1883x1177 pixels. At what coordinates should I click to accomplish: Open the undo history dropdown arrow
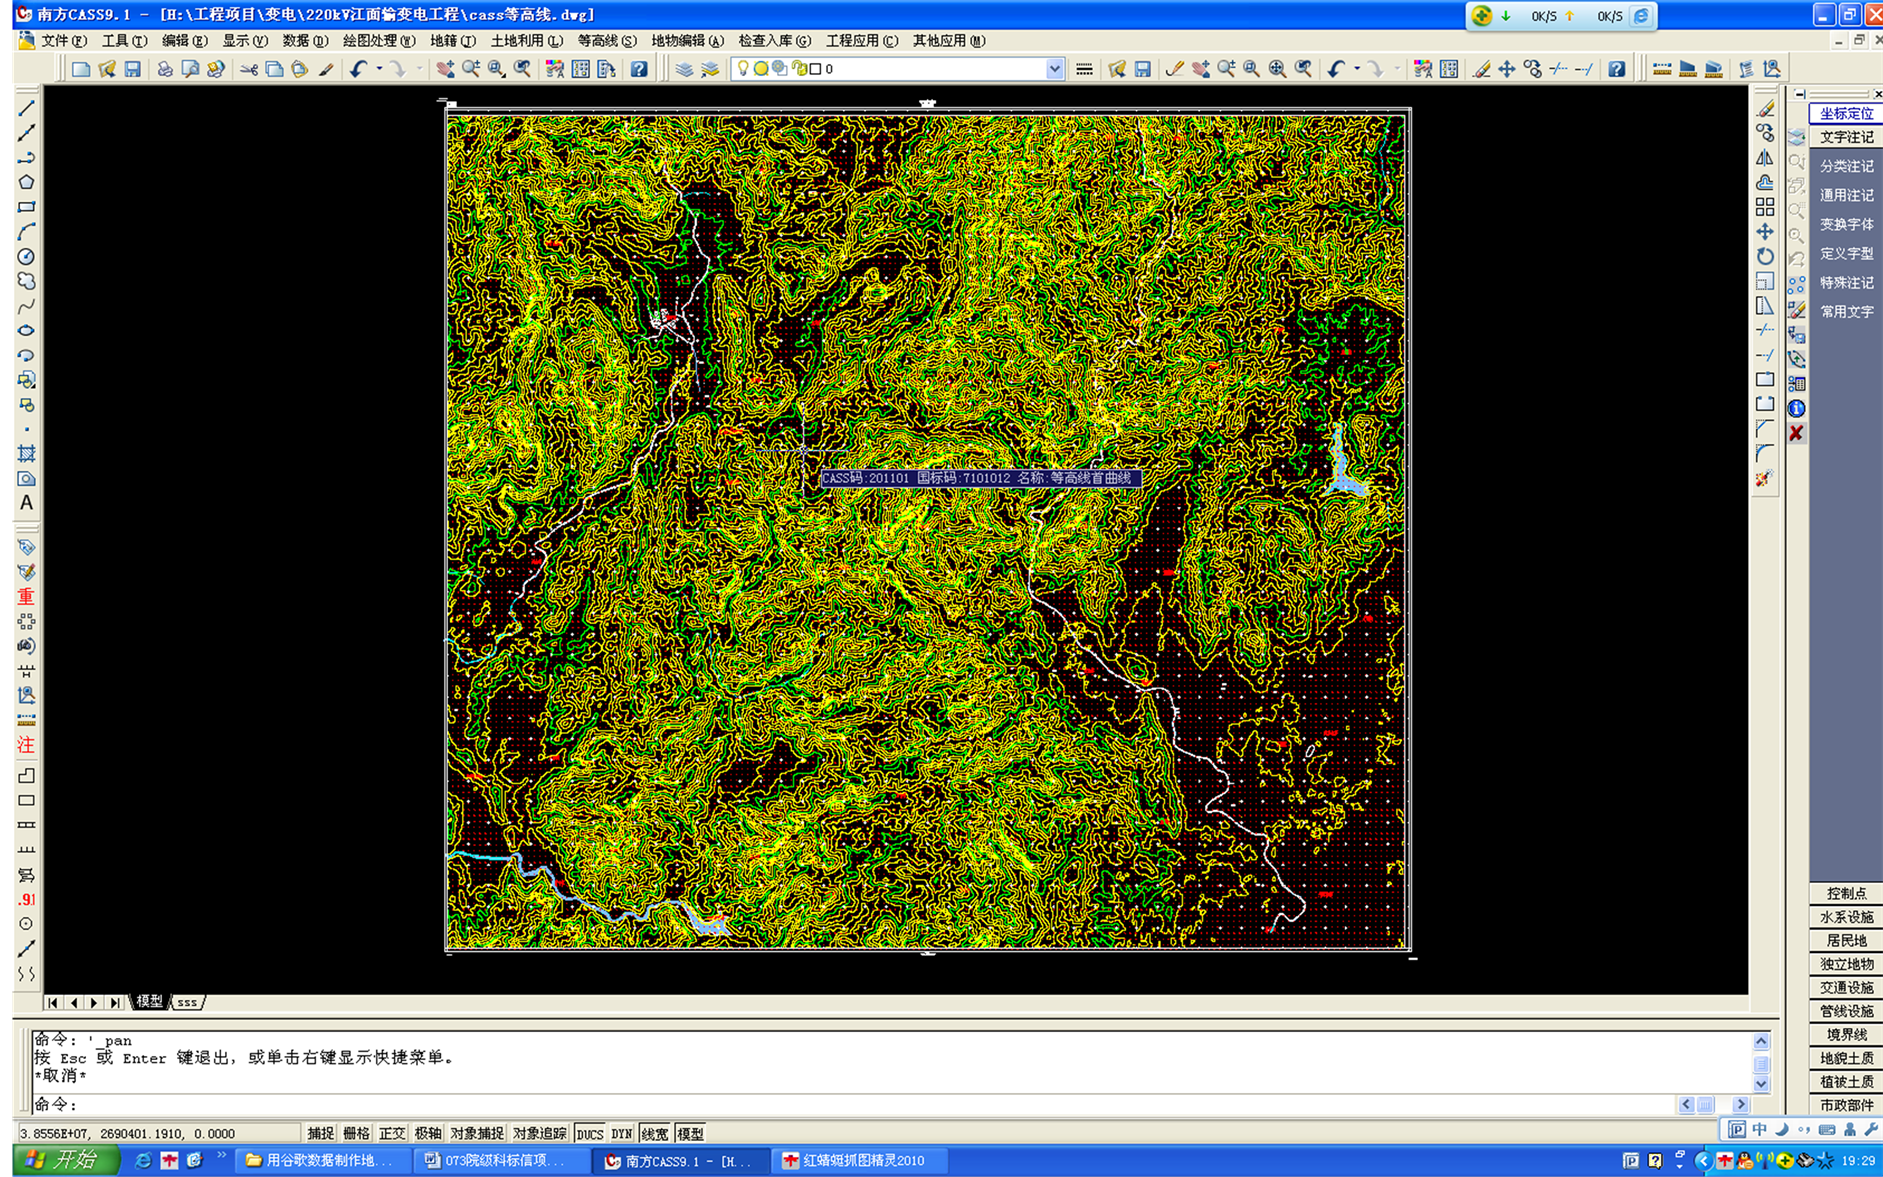379,69
